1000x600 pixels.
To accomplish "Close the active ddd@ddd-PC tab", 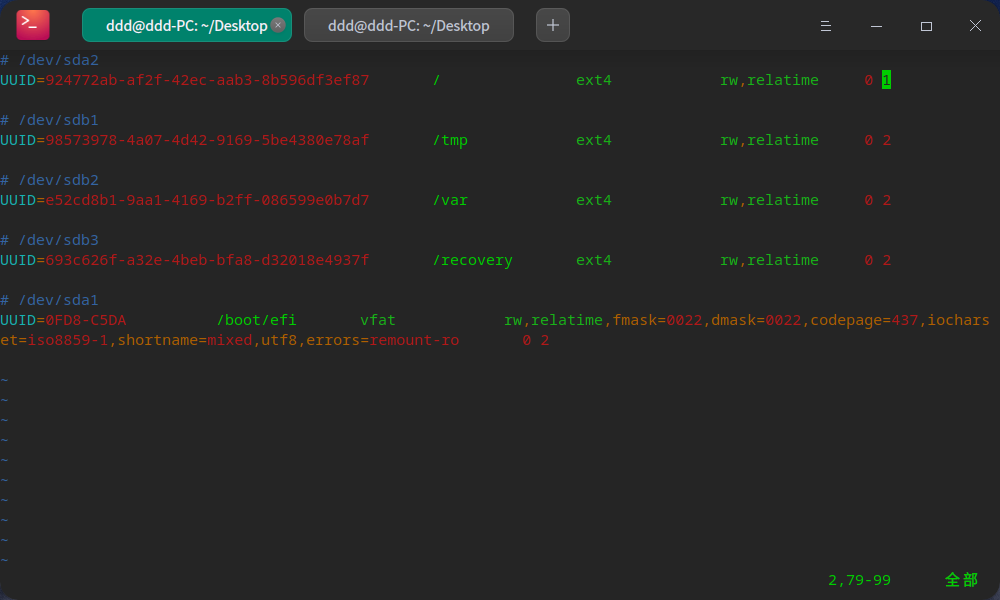I will click(x=278, y=26).
